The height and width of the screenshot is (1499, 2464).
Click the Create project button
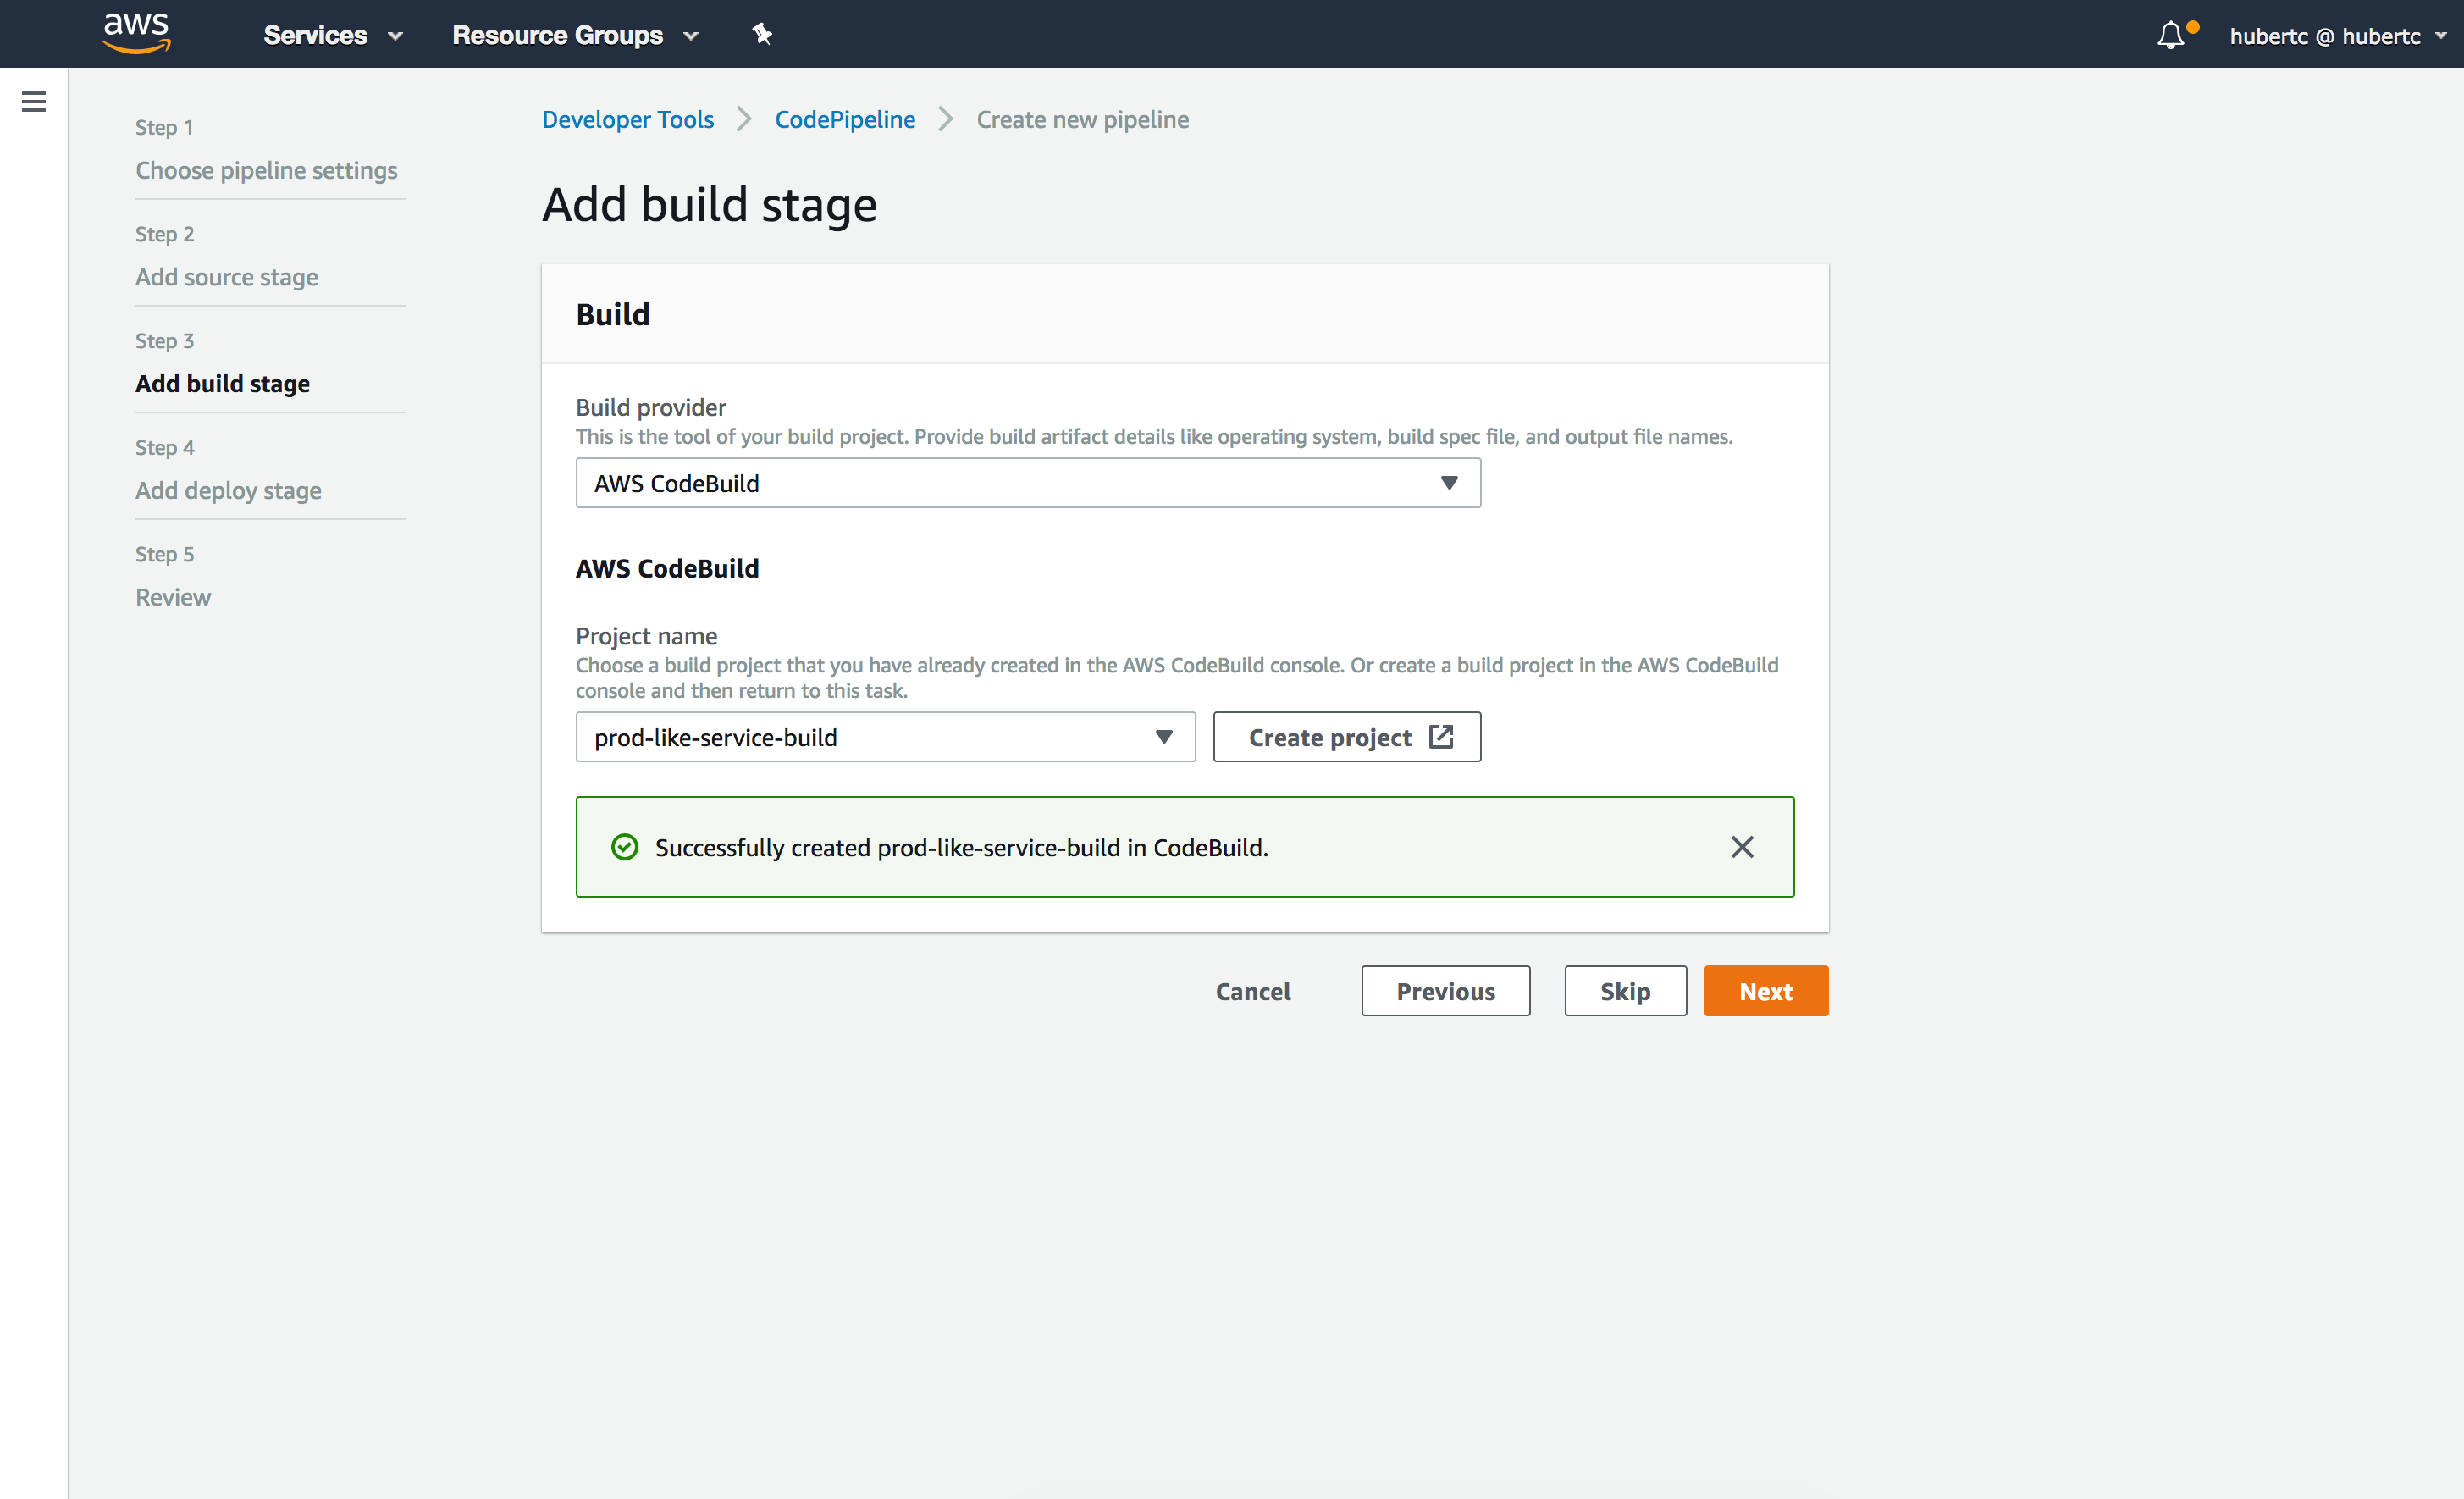pyautogui.click(x=1347, y=737)
